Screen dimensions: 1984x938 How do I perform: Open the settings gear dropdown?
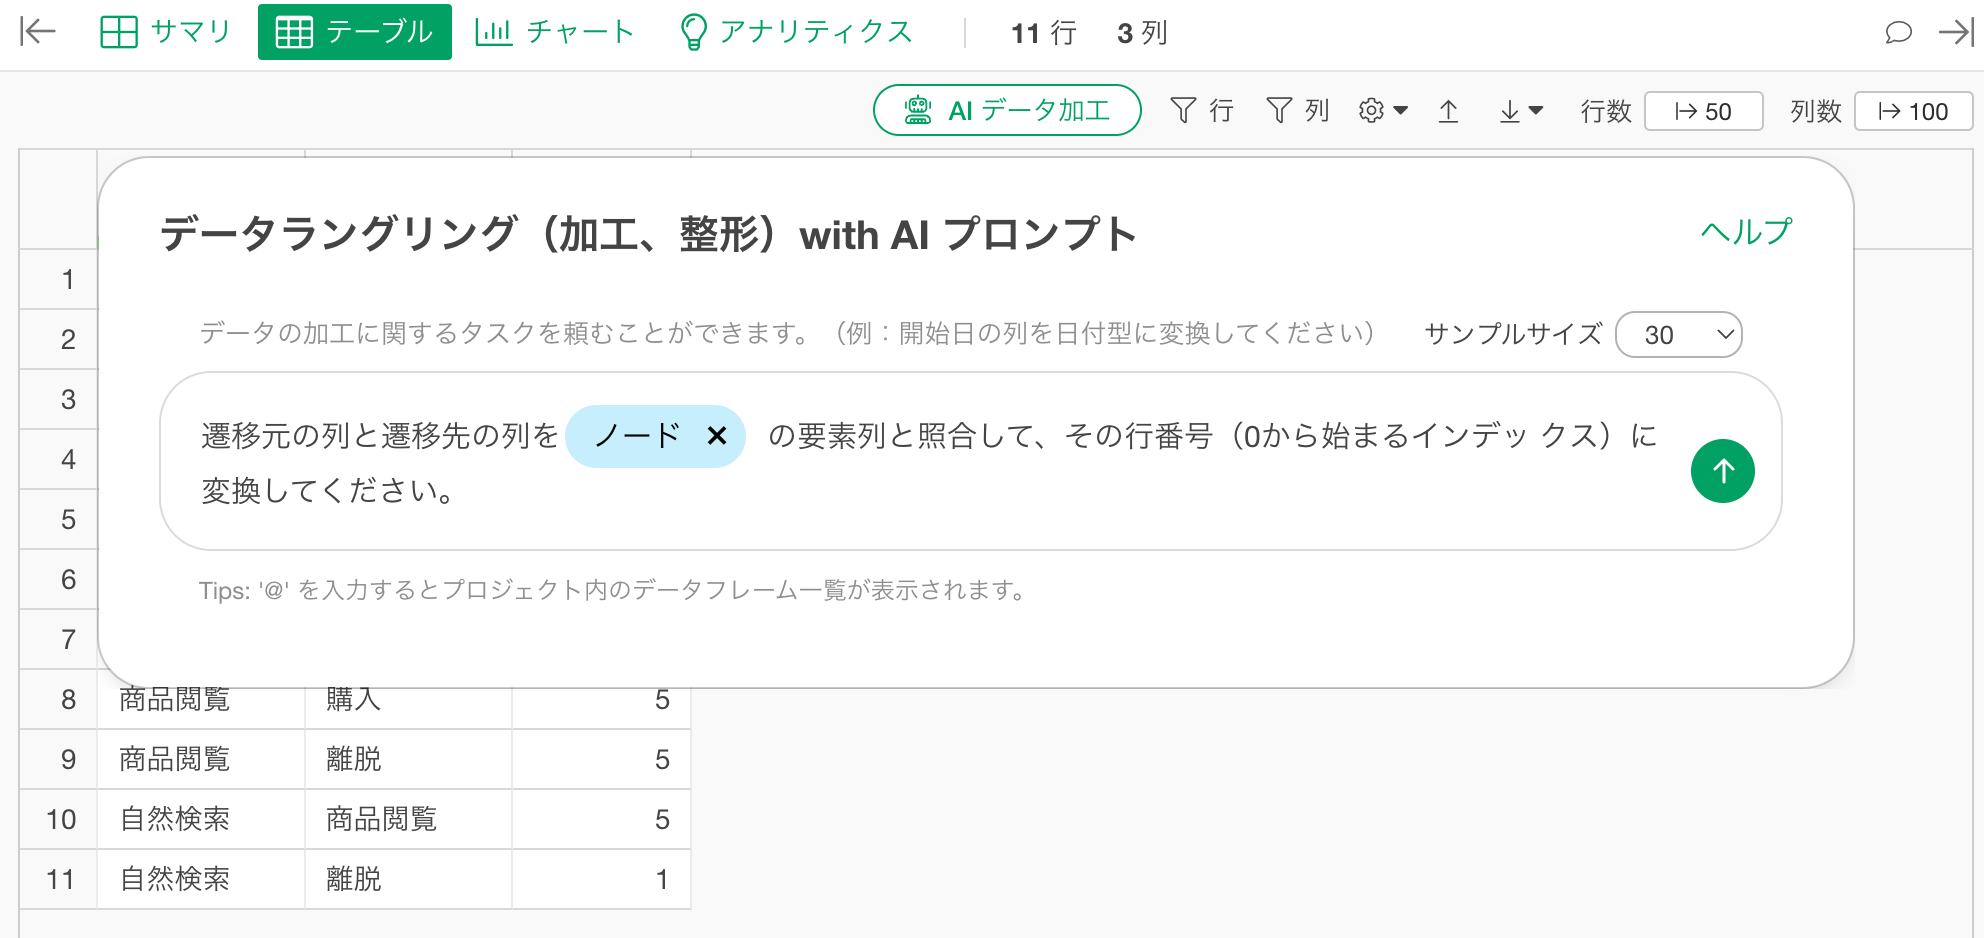[x=1382, y=111]
